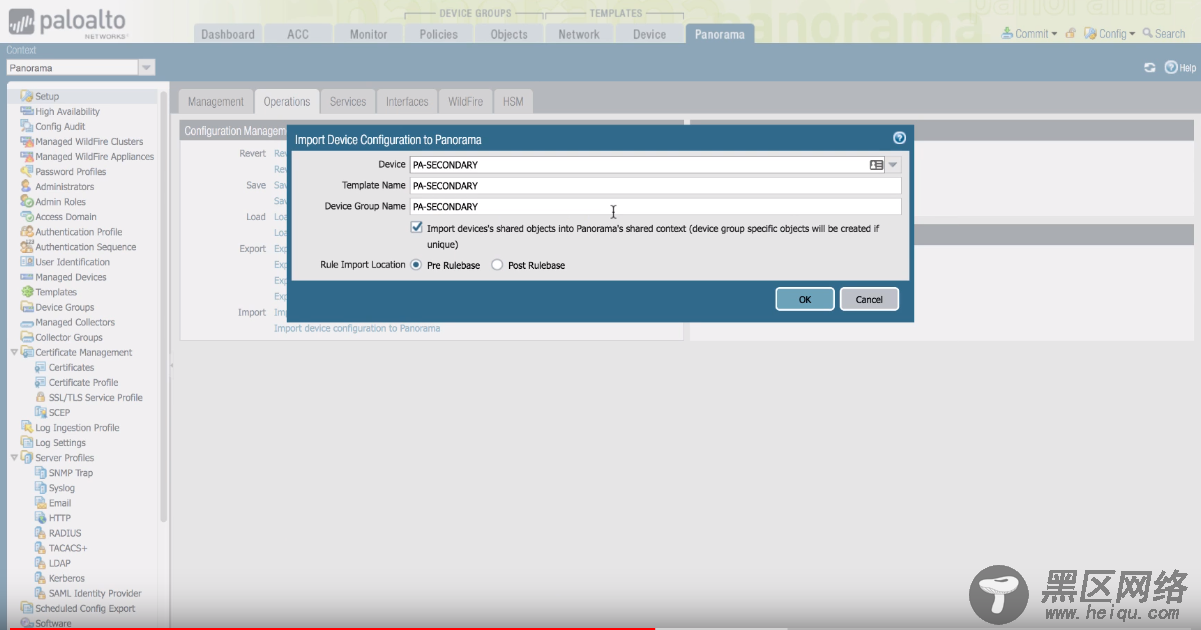Open the Policies tab
This screenshot has width=1201, height=630.
point(438,34)
